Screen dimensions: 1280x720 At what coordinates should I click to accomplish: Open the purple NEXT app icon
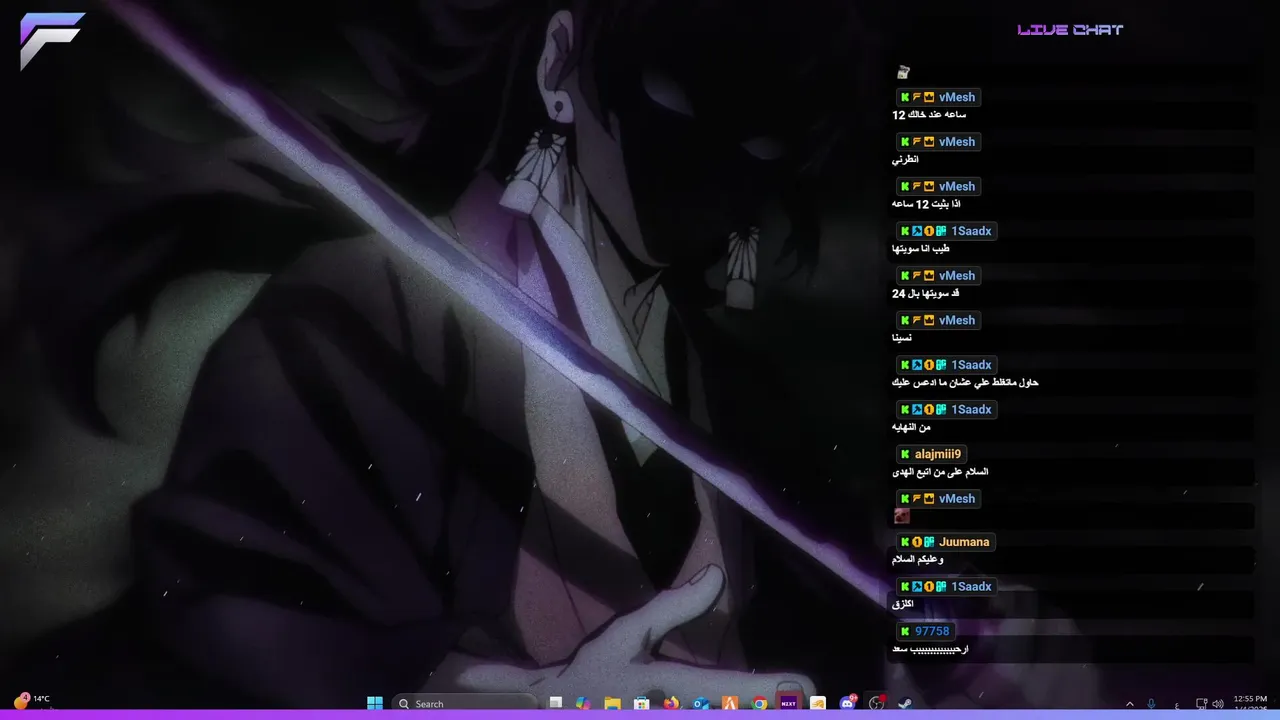pyautogui.click(x=788, y=703)
